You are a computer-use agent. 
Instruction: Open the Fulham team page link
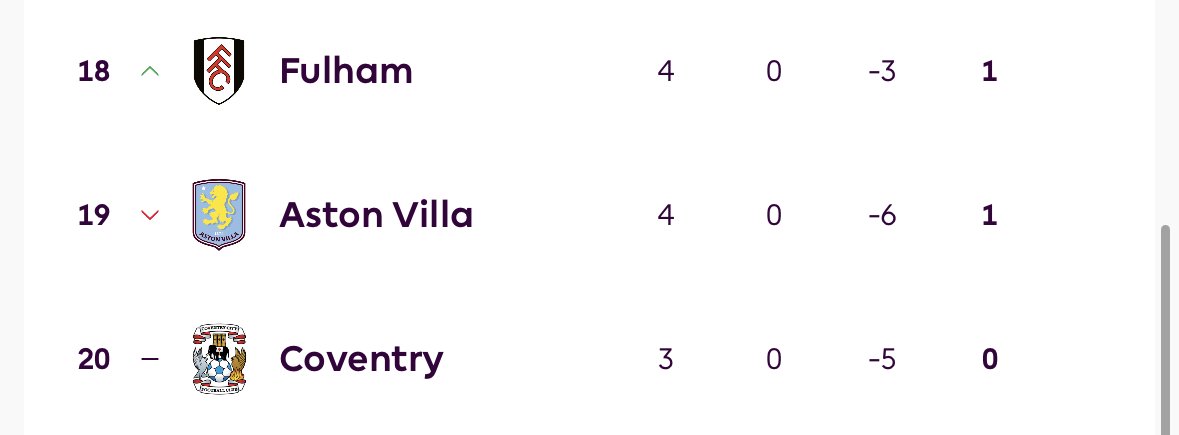point(346,71)
